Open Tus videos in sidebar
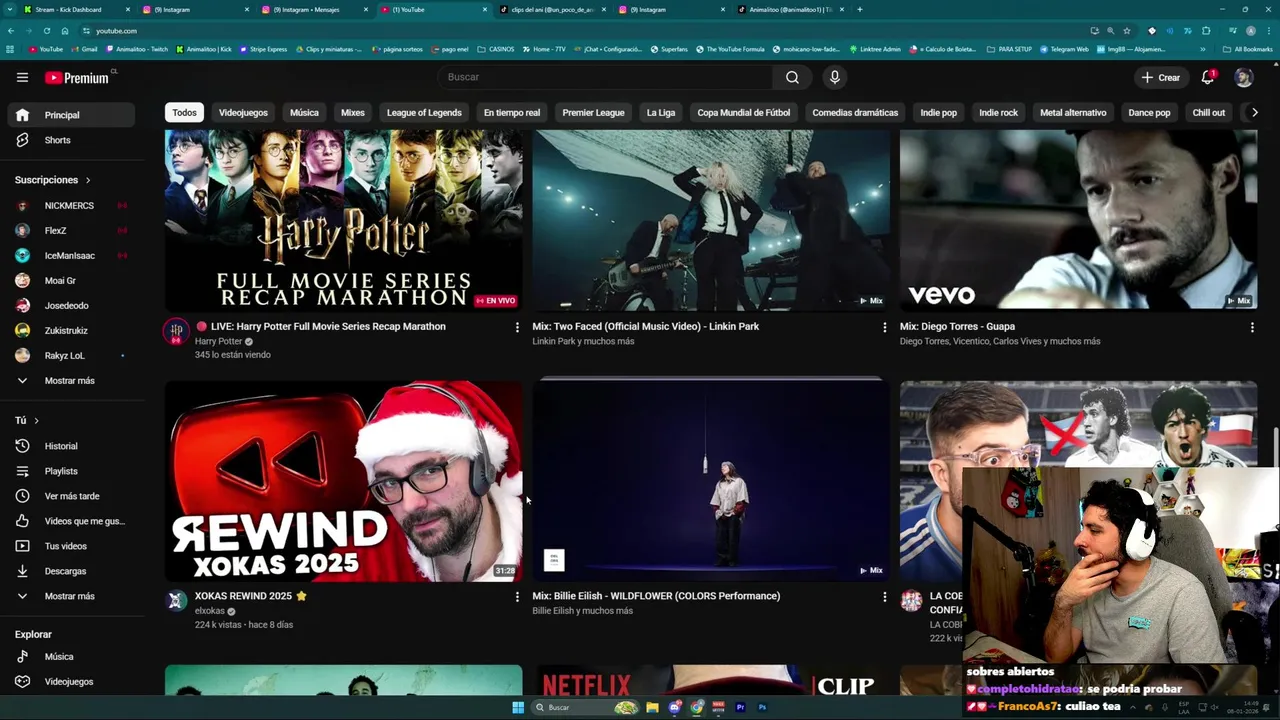Viewport: 1280px width, 720px height. coord(70,546)
